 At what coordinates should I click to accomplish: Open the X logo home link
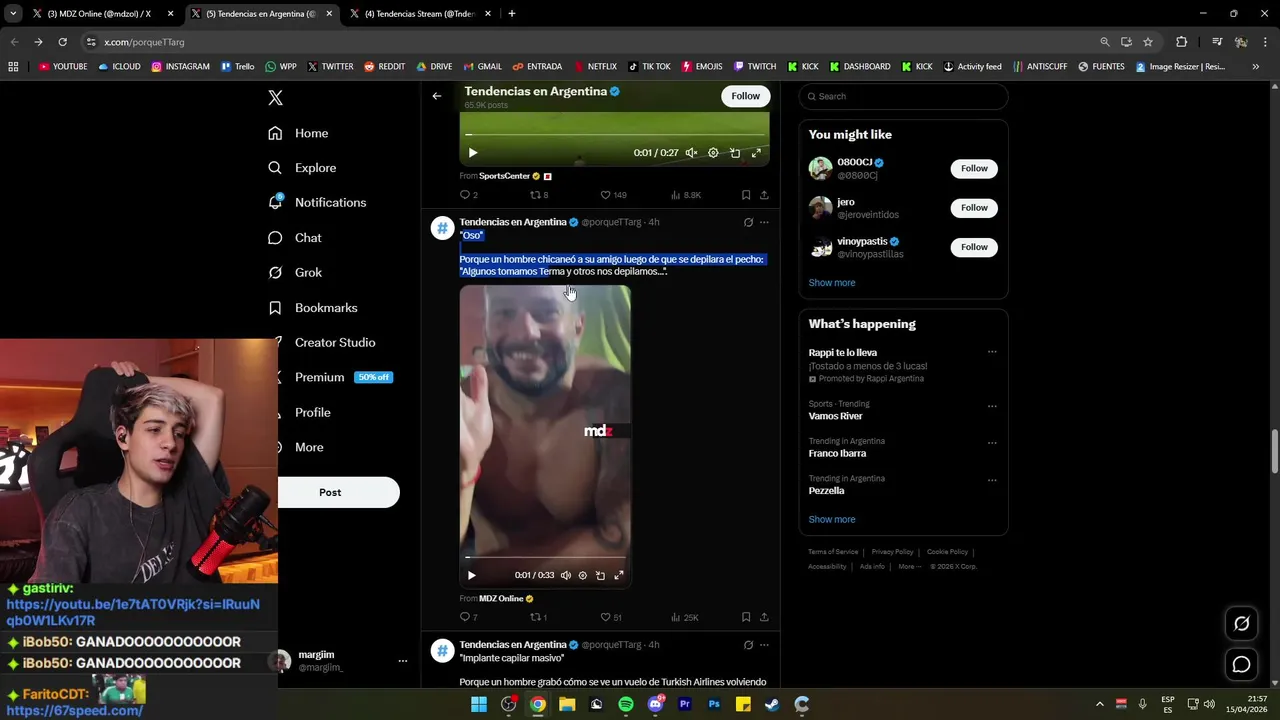(x=275, y=98)
